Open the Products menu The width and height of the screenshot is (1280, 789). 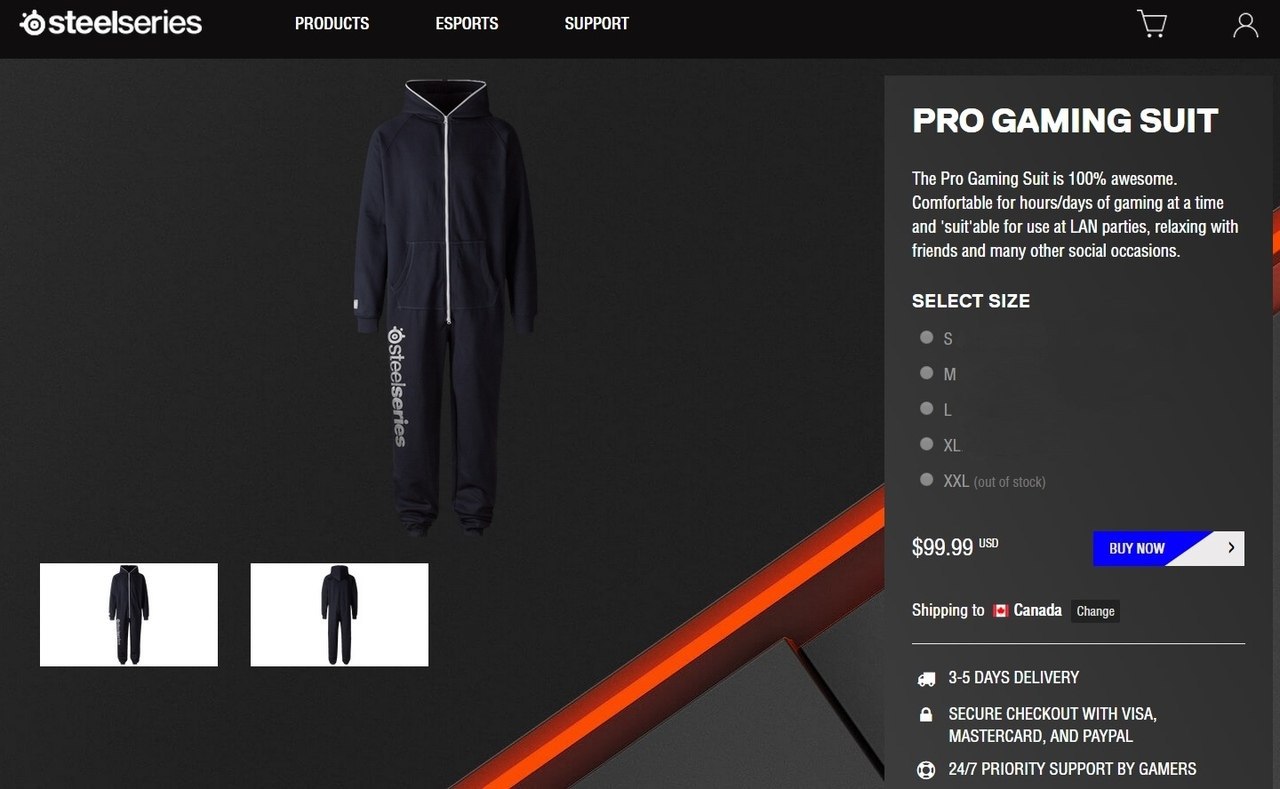[x=332, y=23]
